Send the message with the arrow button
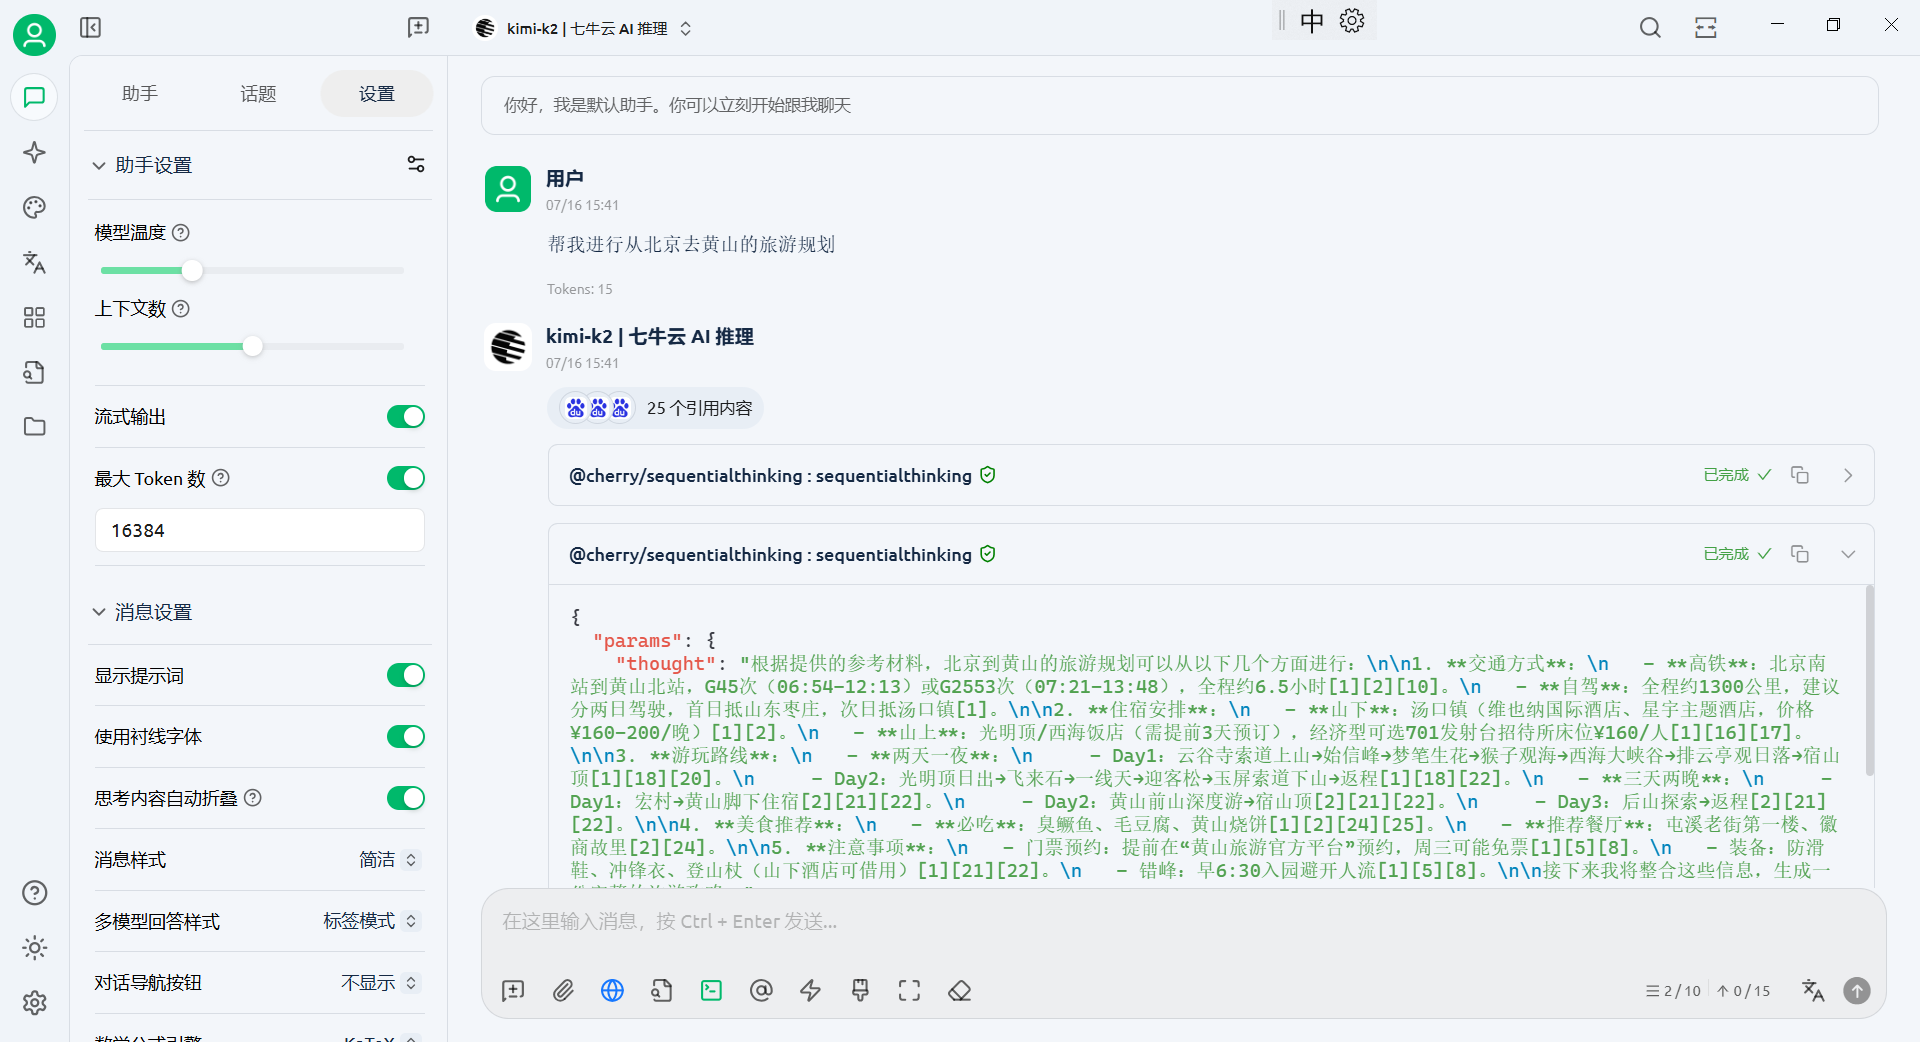The width and height of the screenshot is (1920, 1042). click(x=1857, y=991)
